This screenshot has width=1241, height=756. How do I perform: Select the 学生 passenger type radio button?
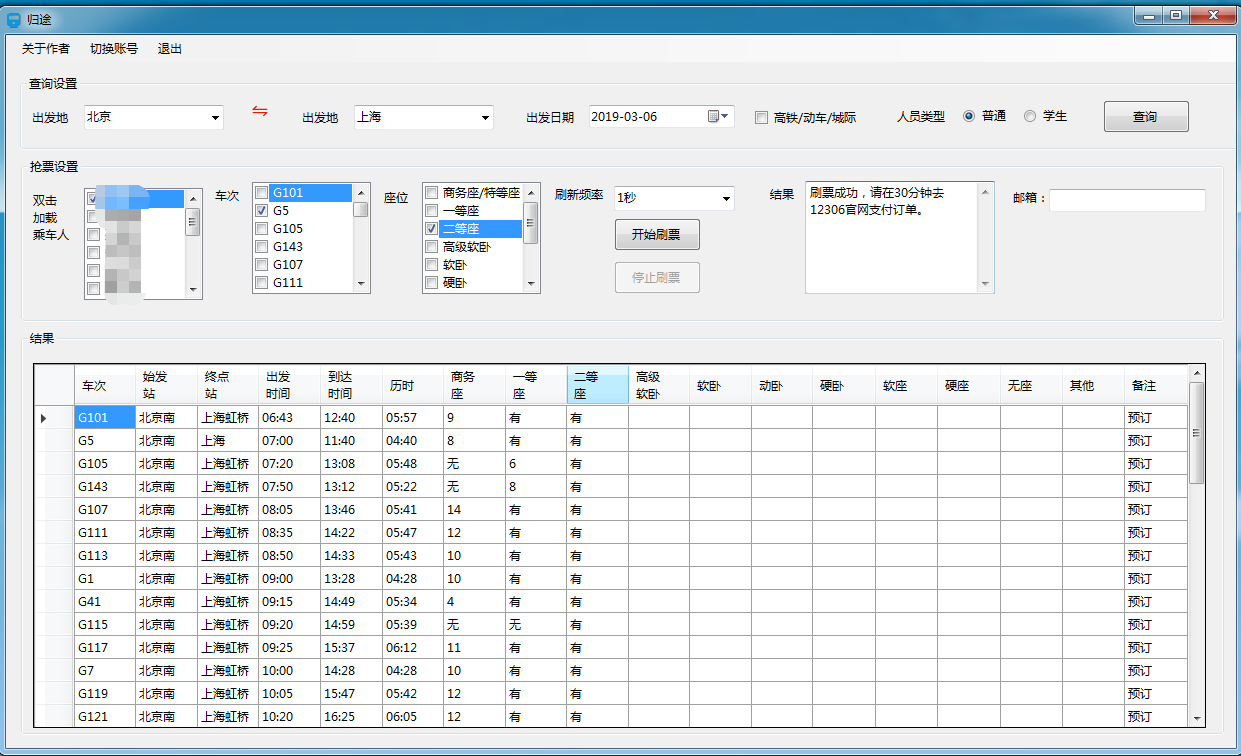pyautogui.click(x=1030, y=115)
